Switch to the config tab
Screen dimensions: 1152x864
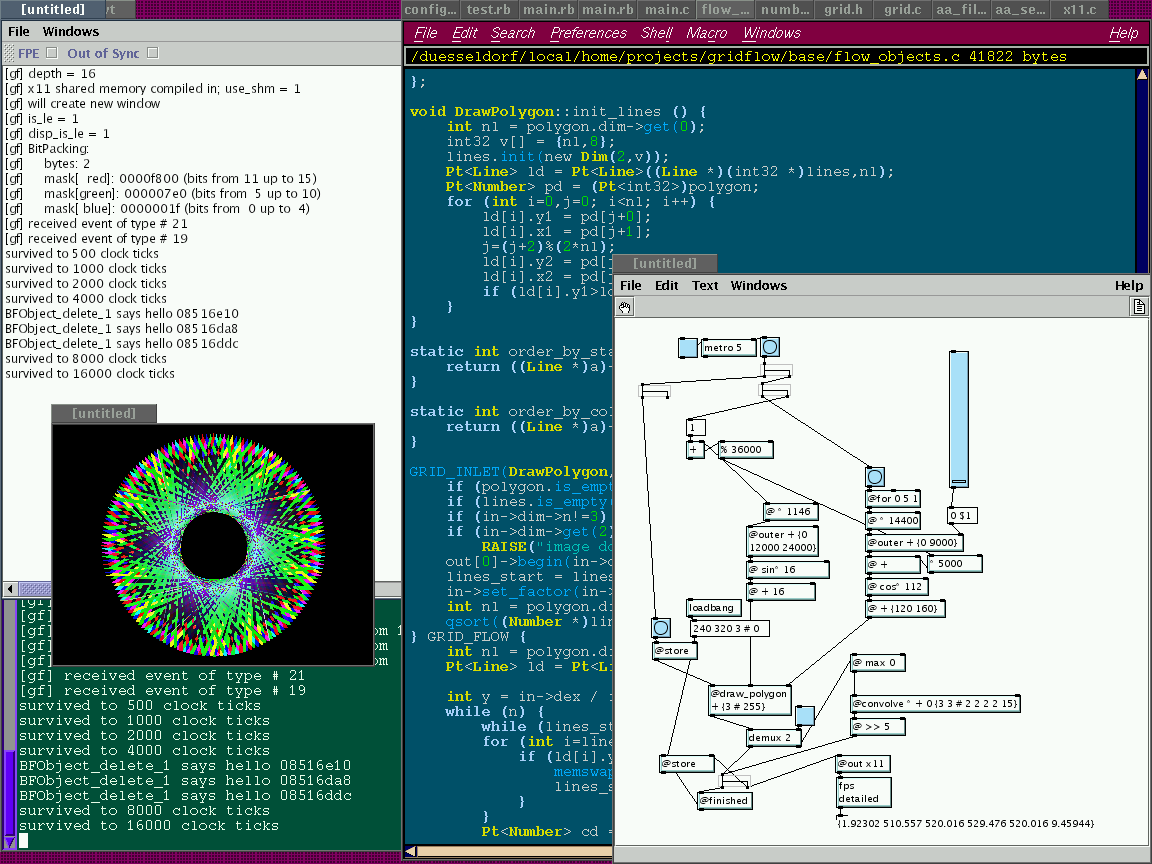(x=431, y=10)
